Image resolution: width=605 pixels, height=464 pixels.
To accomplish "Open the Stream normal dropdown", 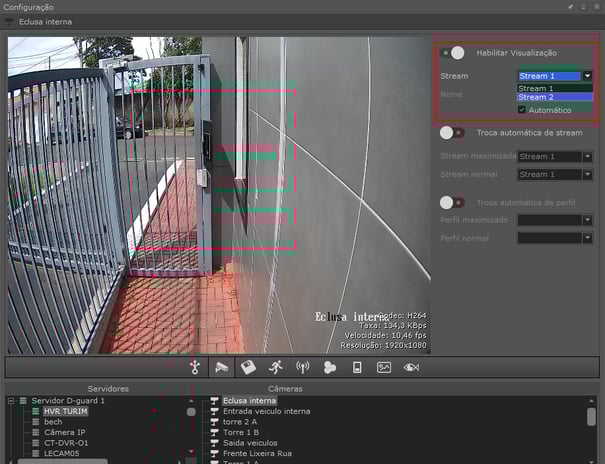I will 587,175.
